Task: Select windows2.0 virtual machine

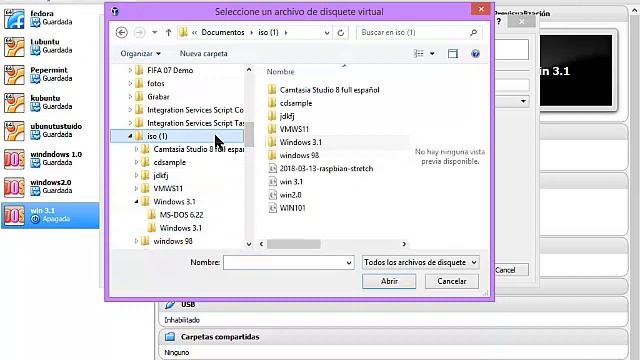Action: [50, 187]
